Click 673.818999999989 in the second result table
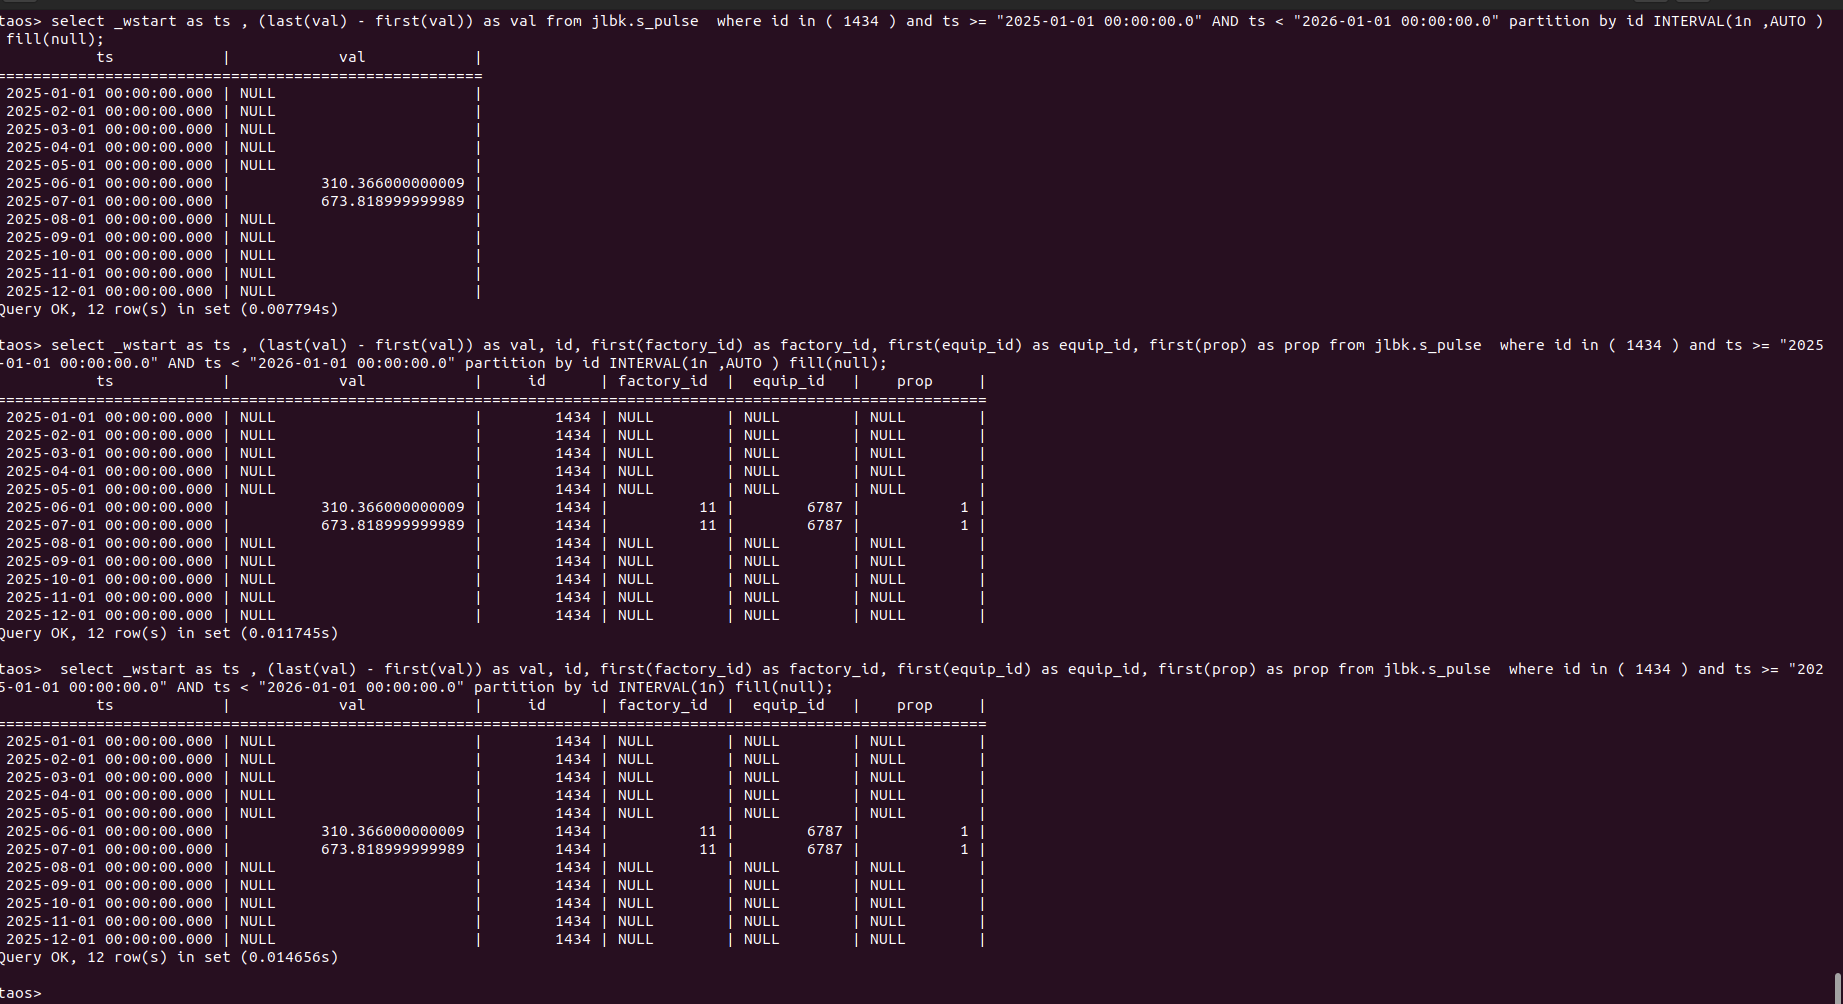 (392, 525)
